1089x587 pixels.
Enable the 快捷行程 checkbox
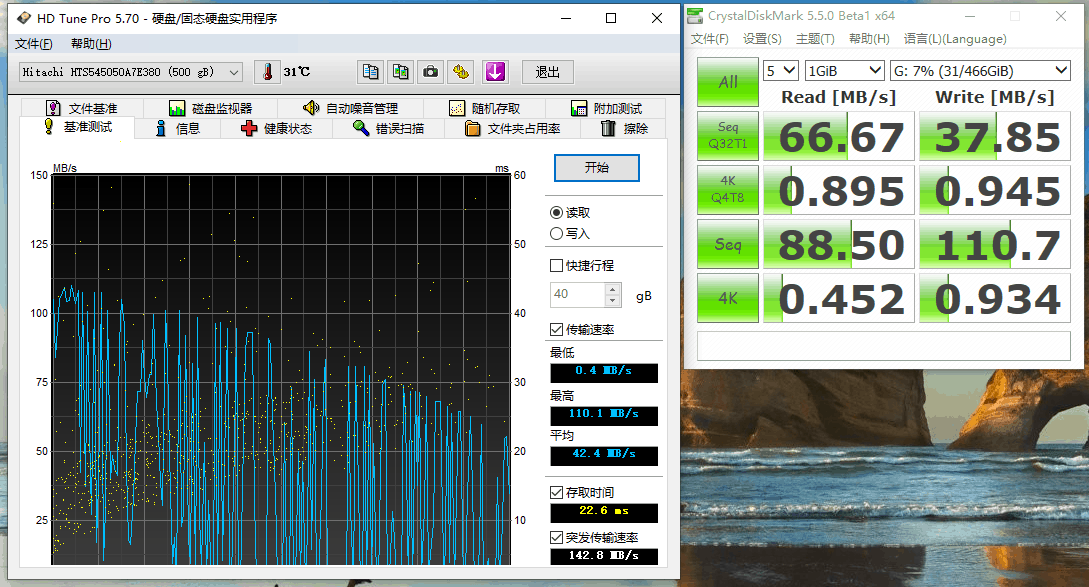[x=556, y=266]
